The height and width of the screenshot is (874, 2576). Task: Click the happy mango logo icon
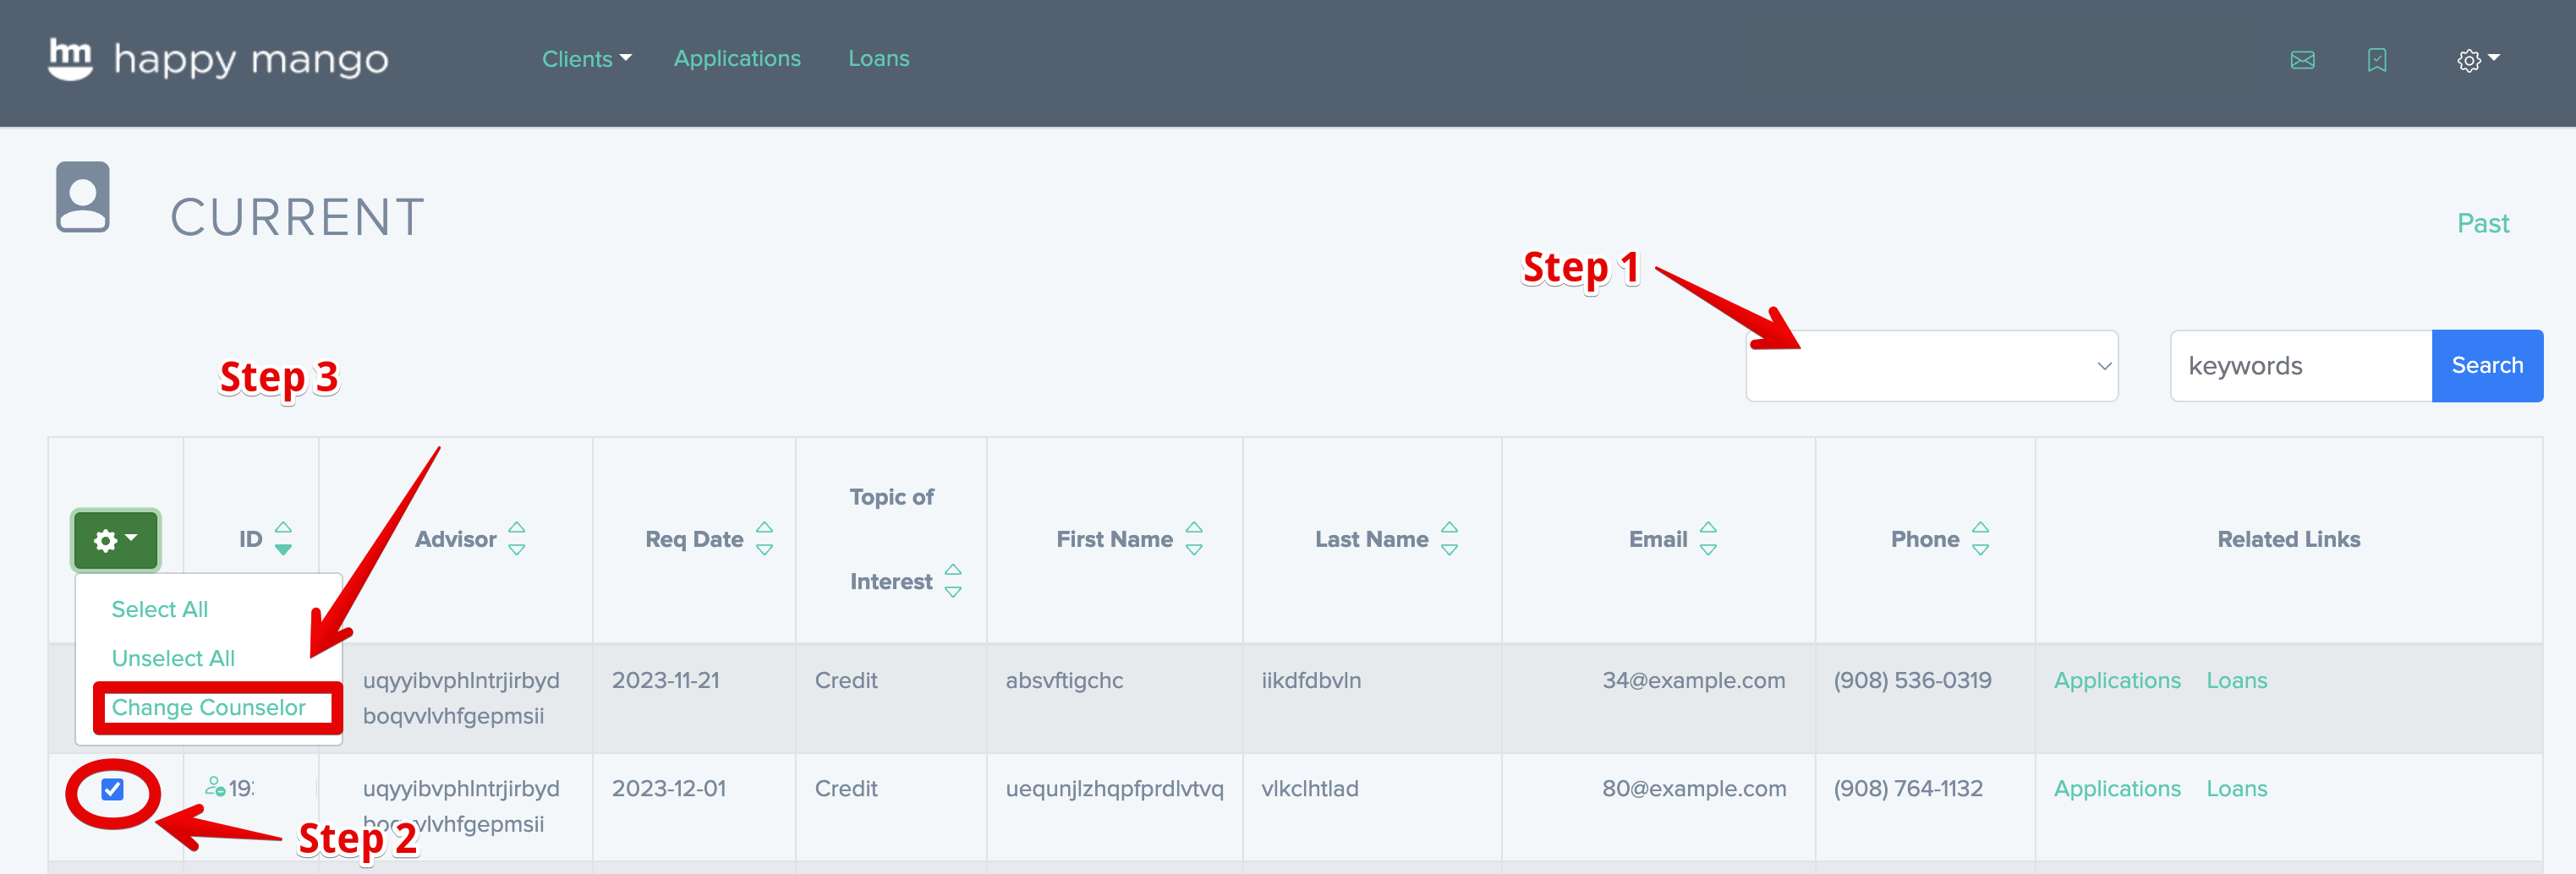tap(70, 59)
